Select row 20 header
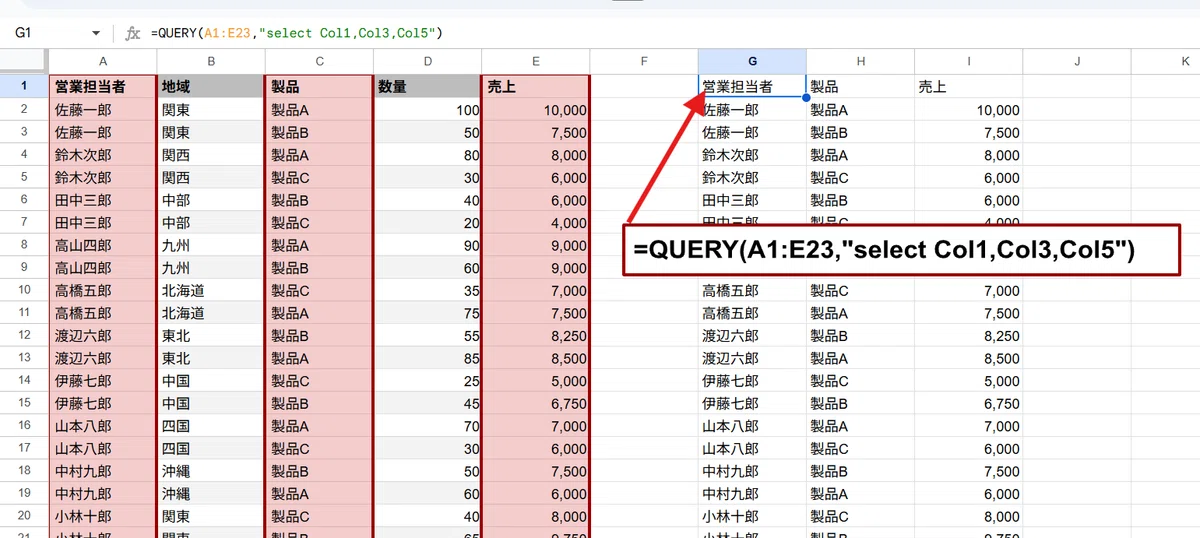Image resolution: width=1200 pixels, height=538 pixels. point(24,517)
